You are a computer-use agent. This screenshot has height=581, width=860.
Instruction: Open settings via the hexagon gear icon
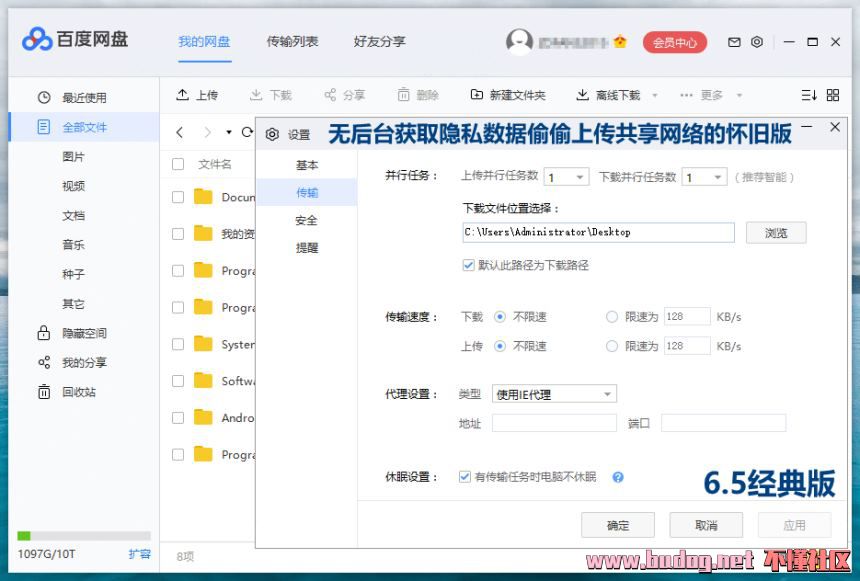coord(757,42)
